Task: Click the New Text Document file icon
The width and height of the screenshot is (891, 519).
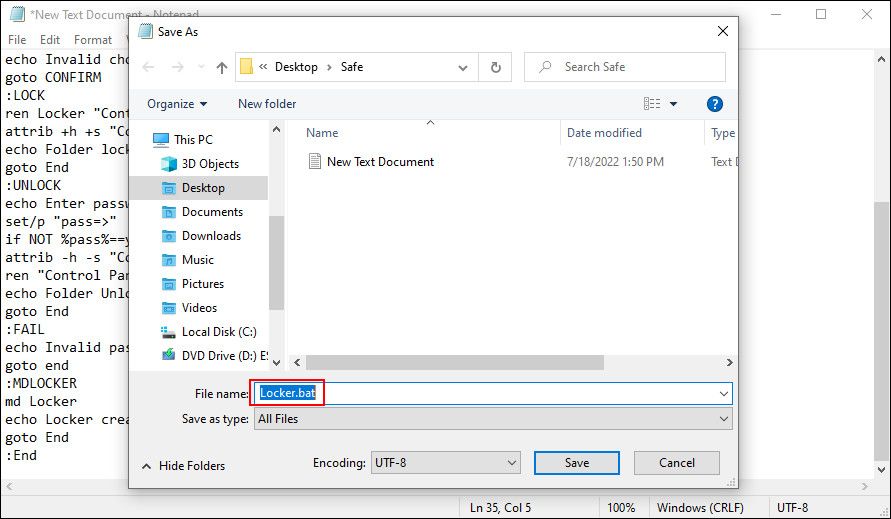Action: (315, 161)
